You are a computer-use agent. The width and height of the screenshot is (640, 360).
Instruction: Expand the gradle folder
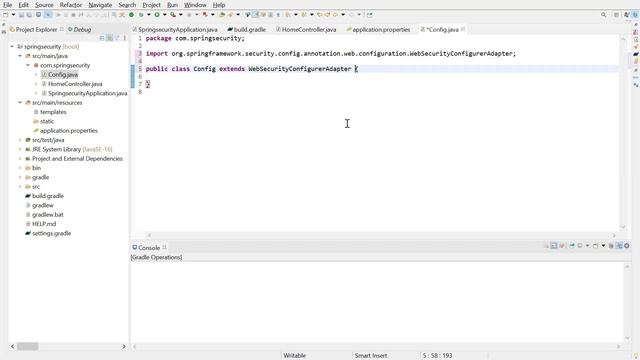point(20,178)
